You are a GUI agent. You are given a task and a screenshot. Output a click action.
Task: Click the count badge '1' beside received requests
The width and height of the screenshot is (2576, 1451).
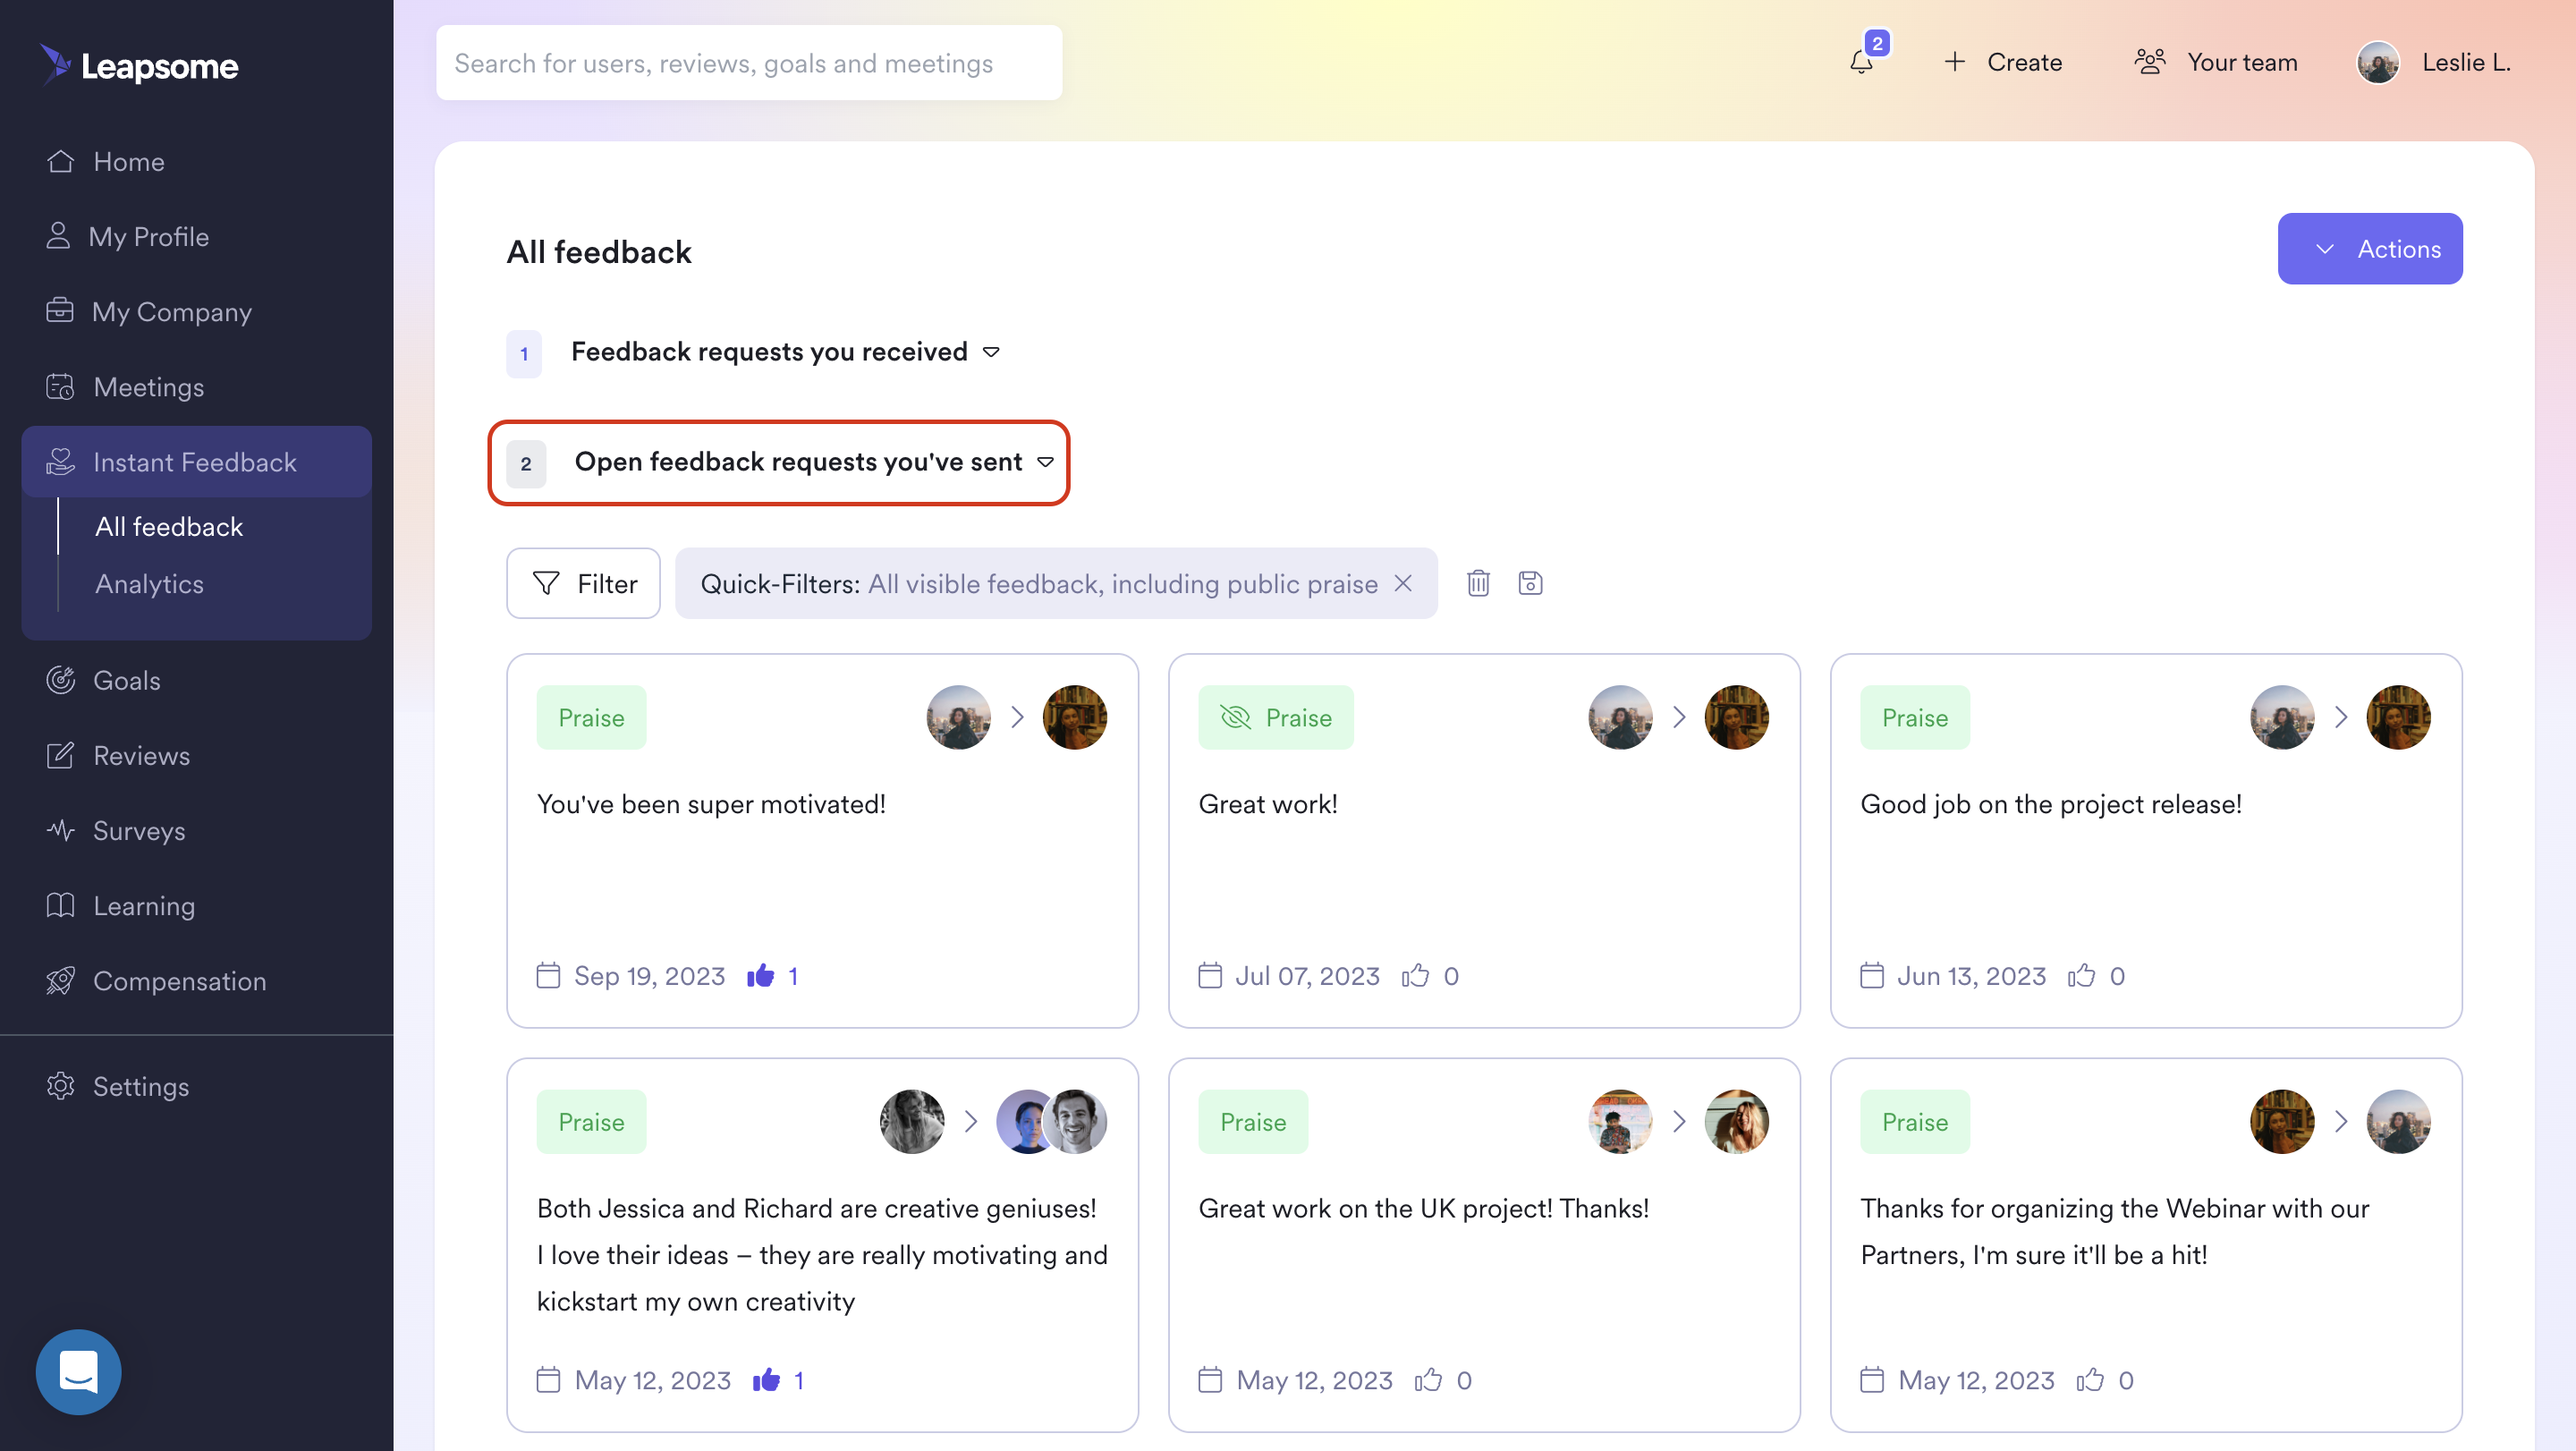524,353
